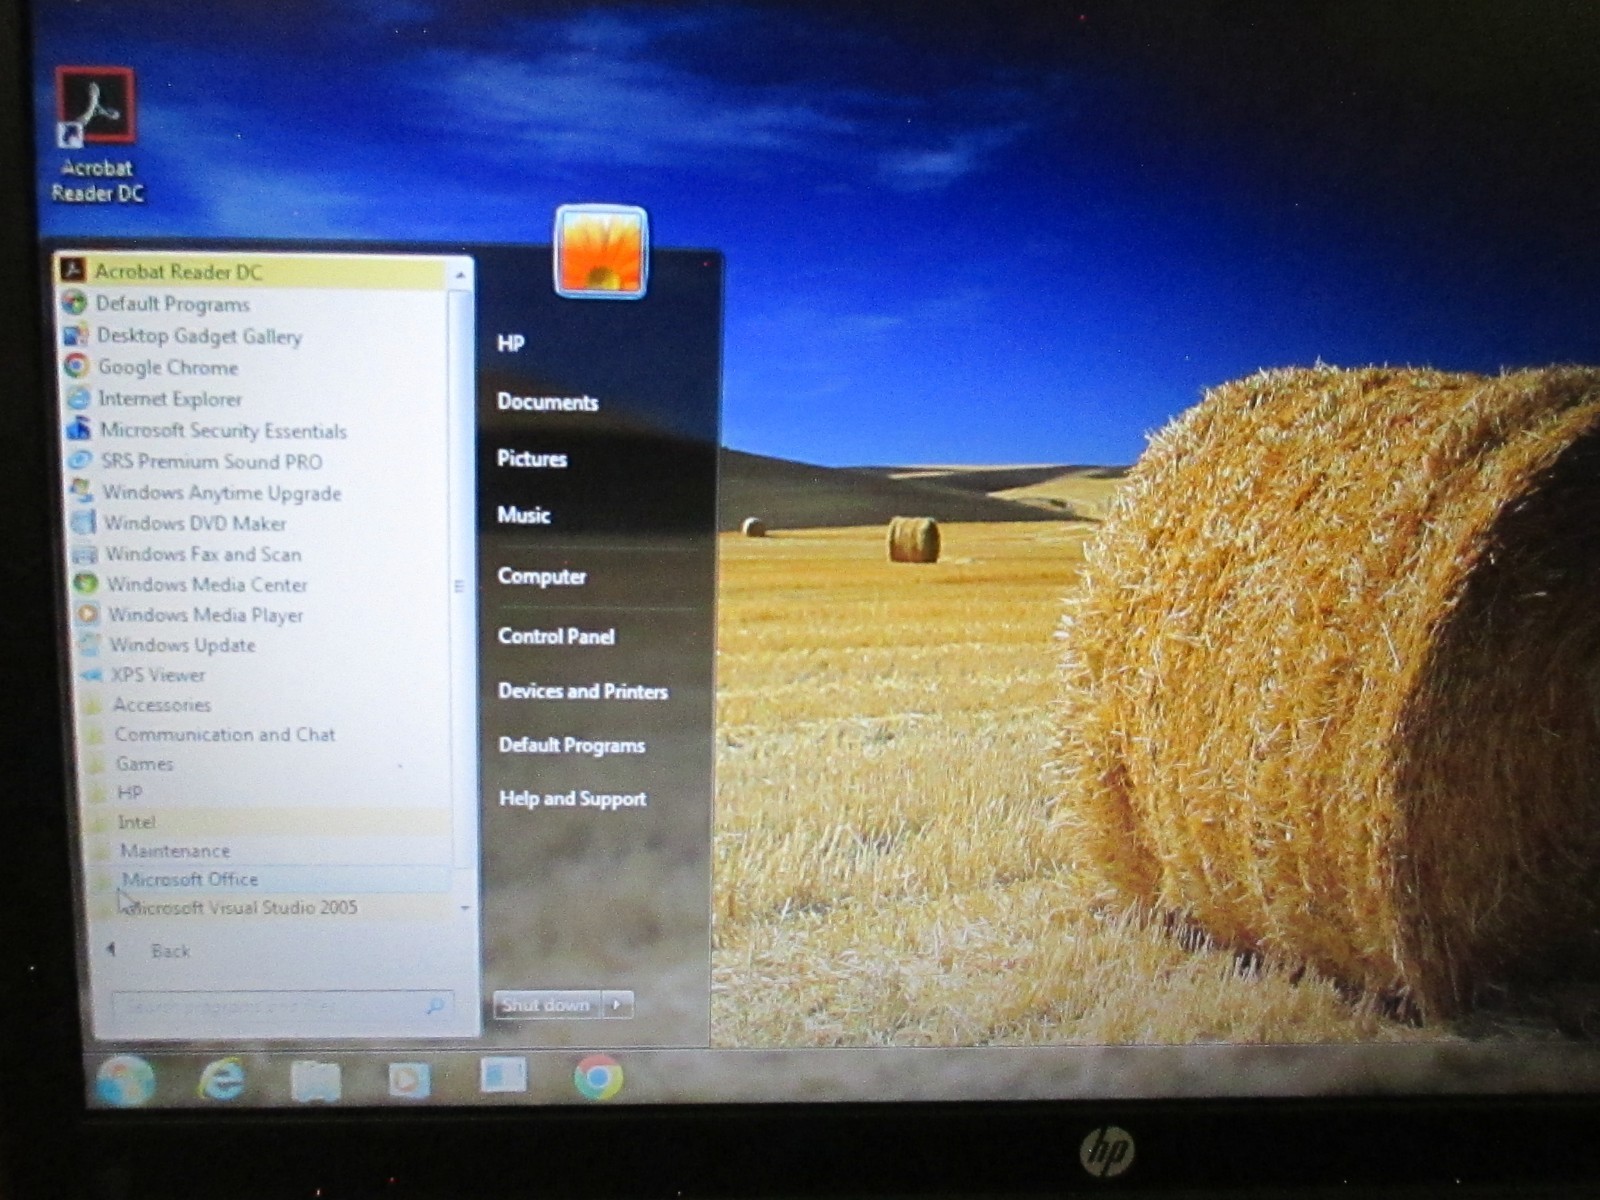The width and height of the screenshot is (1600, 1200).
Task: Open Default Programs in right pane
Action: [x=572, y=745]
